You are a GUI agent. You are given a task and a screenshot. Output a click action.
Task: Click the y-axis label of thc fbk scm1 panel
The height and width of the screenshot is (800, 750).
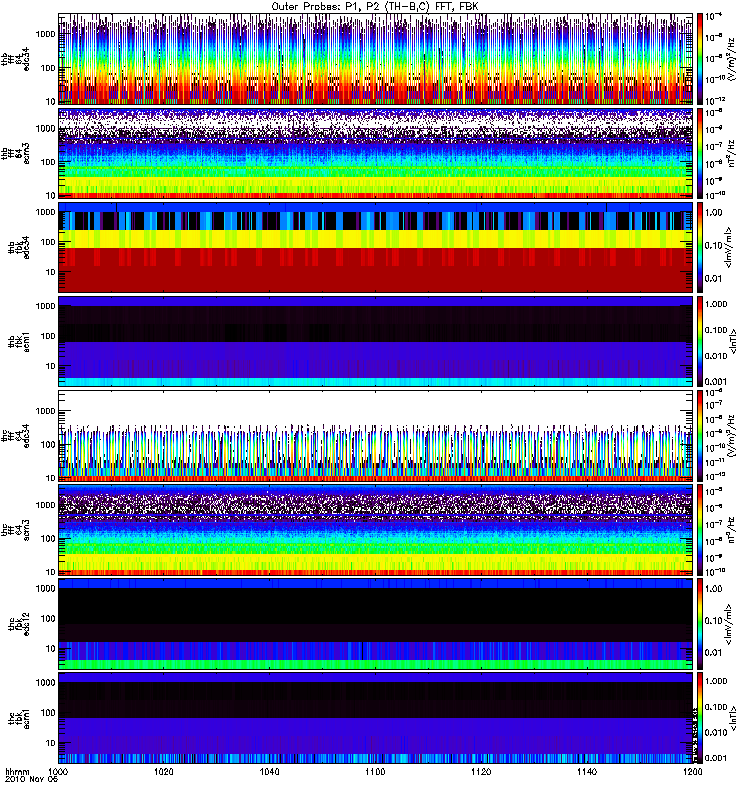pyautogui.click(x=19, y=719)
